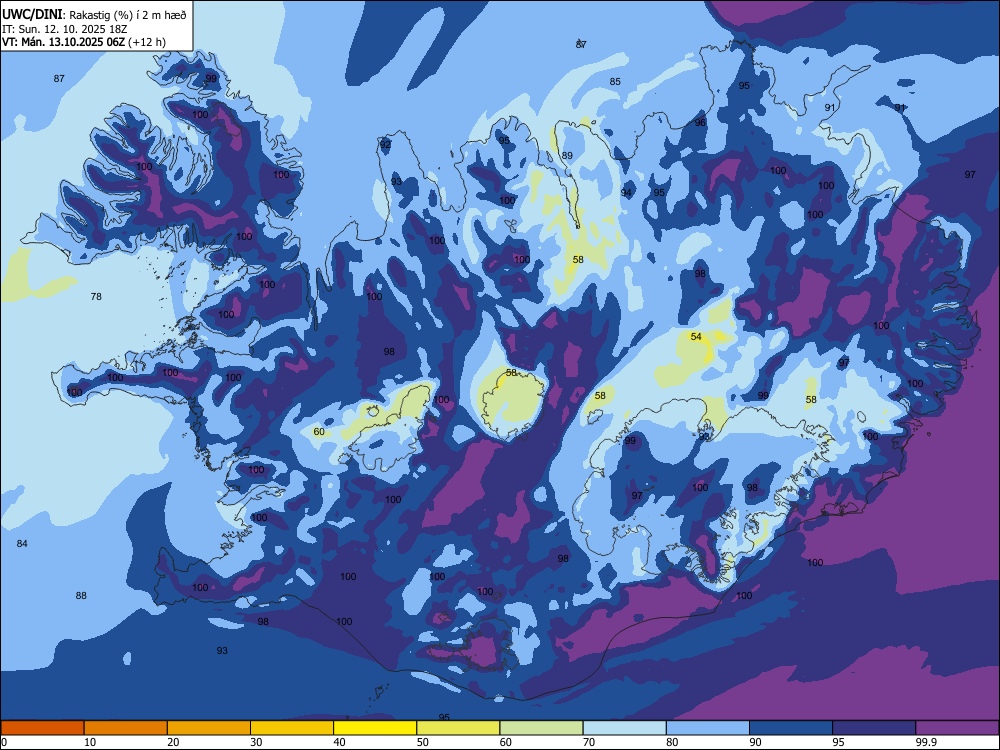Click the '84' humidity value on the map
The height and width of the screenshot is (750, 1000).
click(x=22, y=543)
